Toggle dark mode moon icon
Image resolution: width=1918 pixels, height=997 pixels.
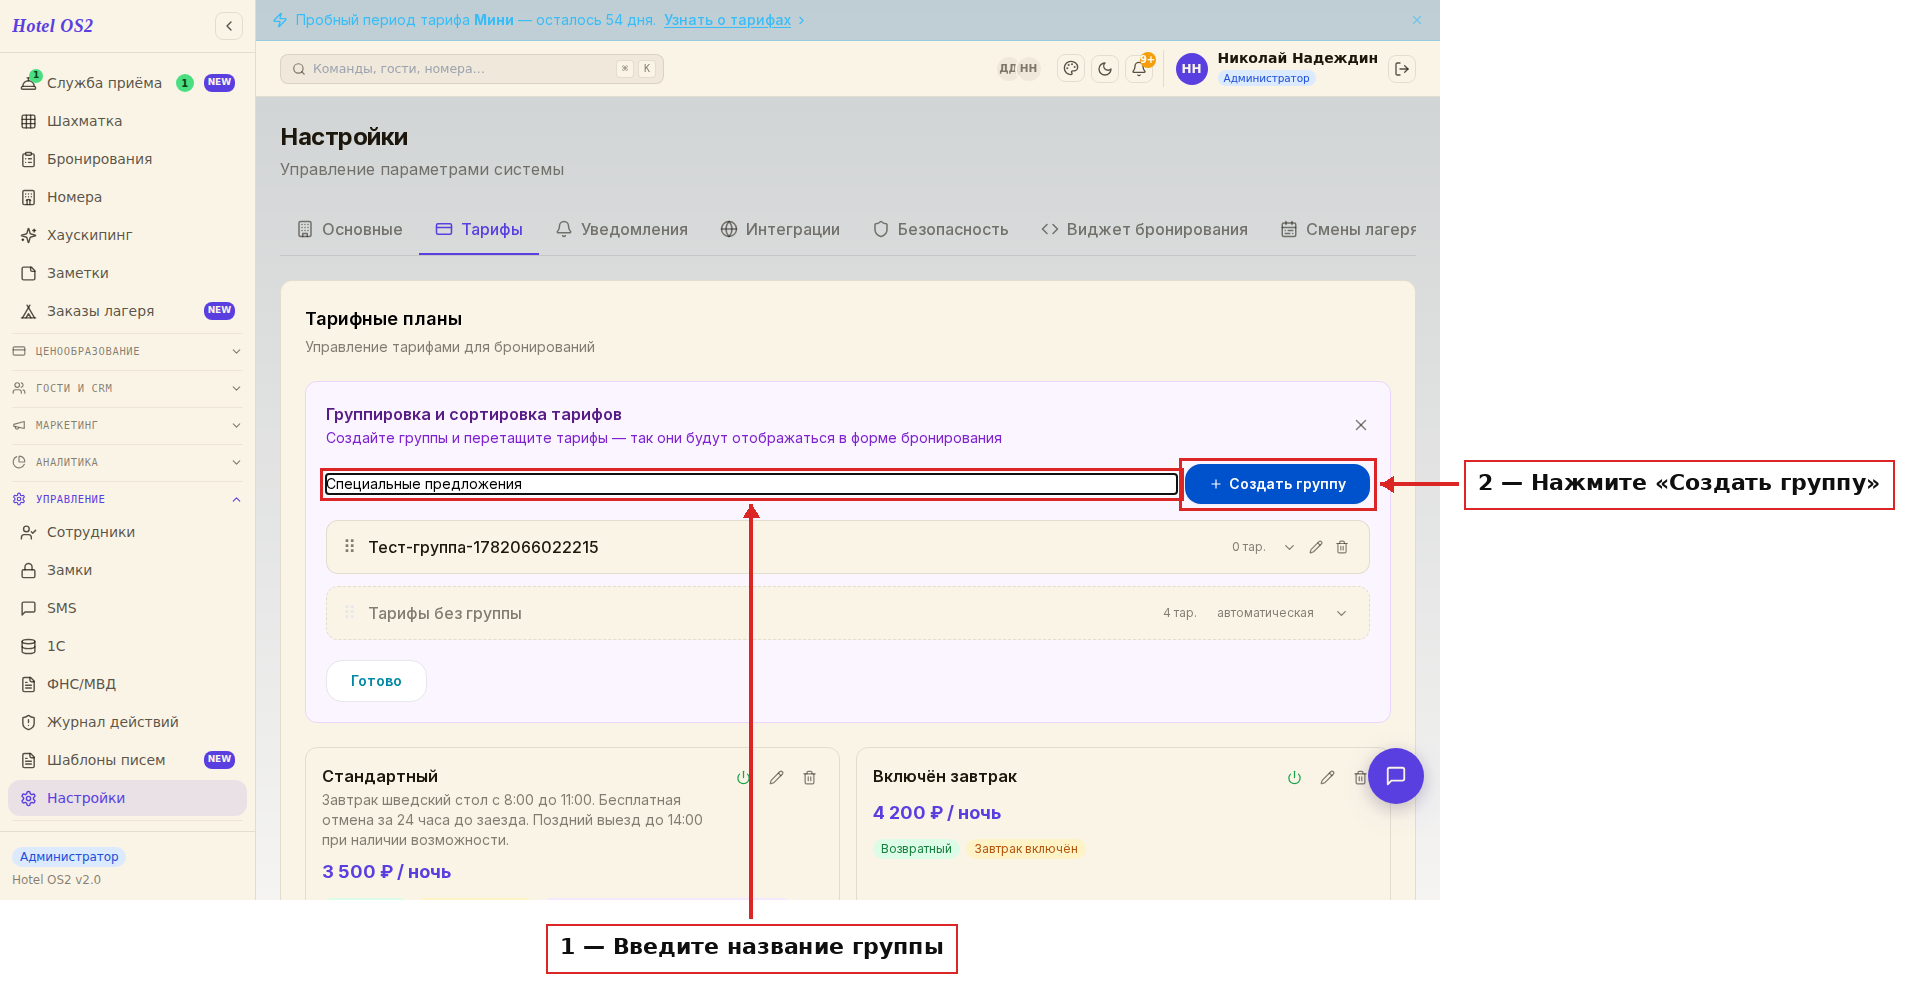(x=1105, y=69)
